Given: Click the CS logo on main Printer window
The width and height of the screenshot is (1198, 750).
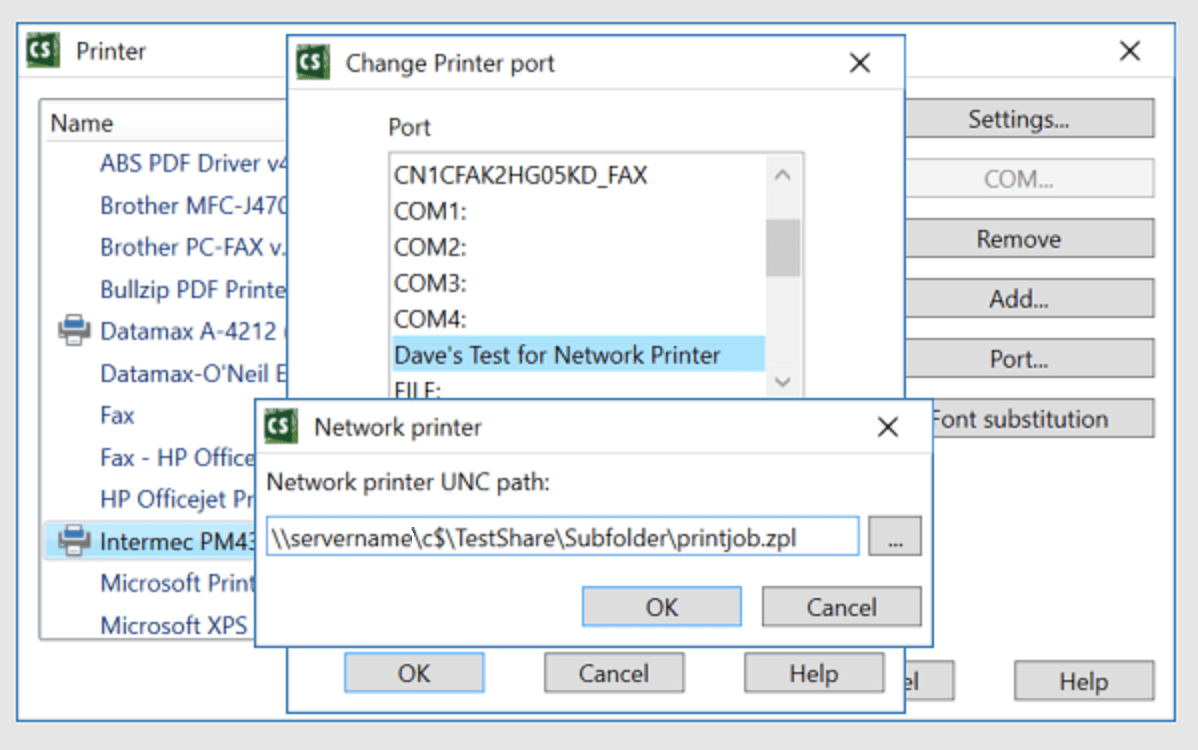Looking at the screenshot, I should tap(42, 48).
